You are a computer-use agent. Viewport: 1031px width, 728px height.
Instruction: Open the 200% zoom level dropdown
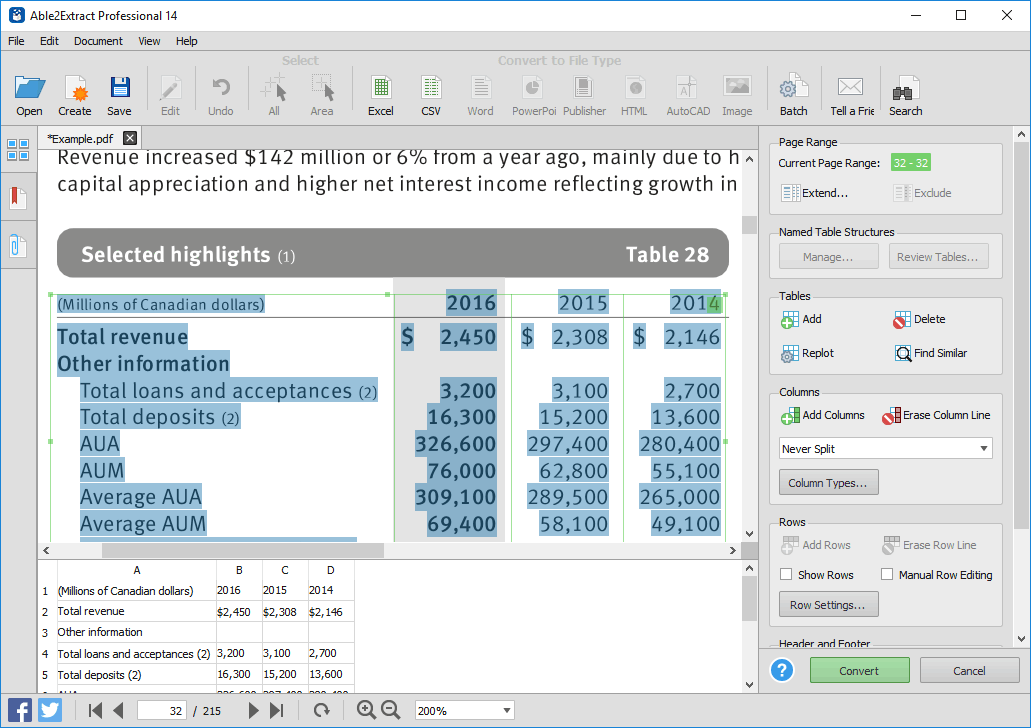[x=464, y=711]
